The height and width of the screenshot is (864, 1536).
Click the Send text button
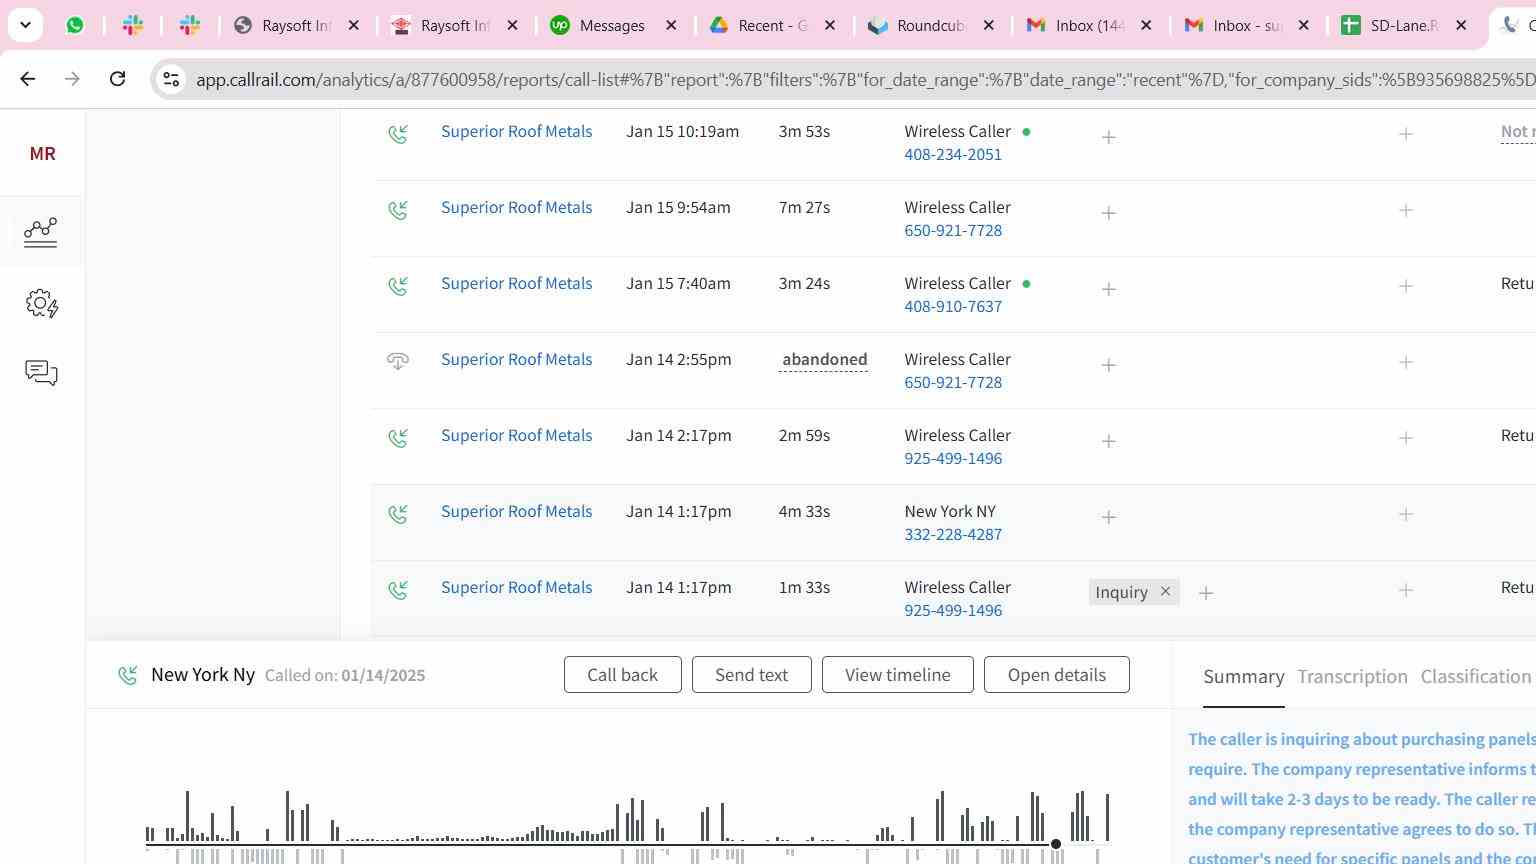coord(751,675)
